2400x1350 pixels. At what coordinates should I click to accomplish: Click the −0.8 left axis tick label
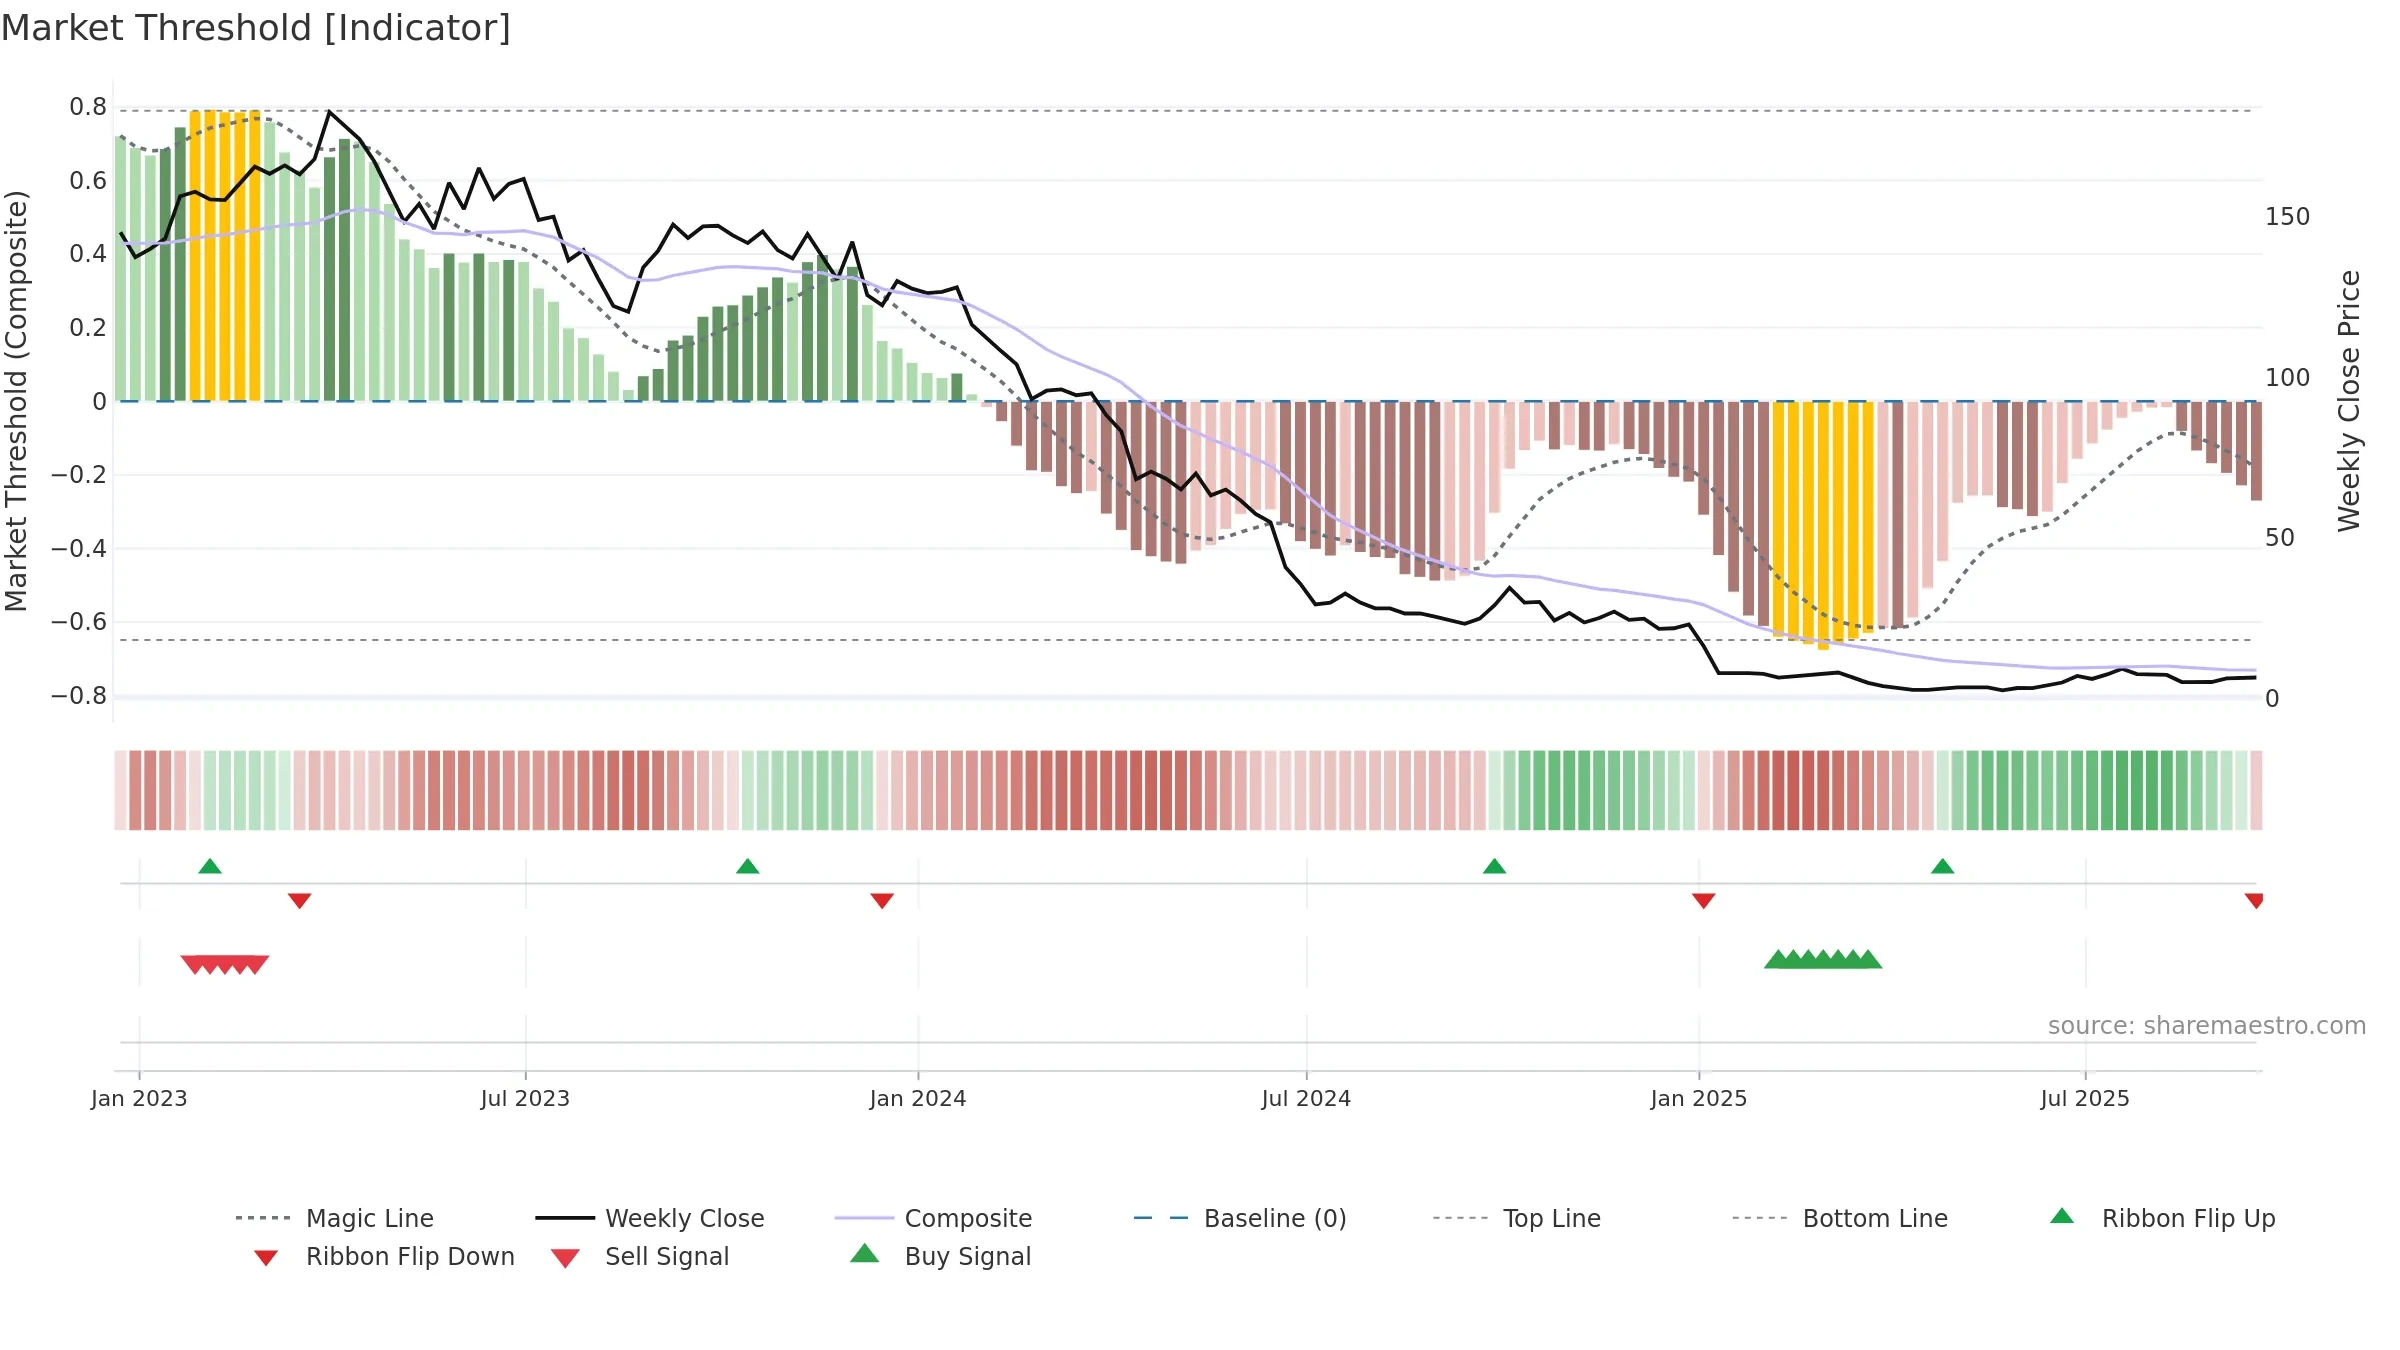click(79, 696)
